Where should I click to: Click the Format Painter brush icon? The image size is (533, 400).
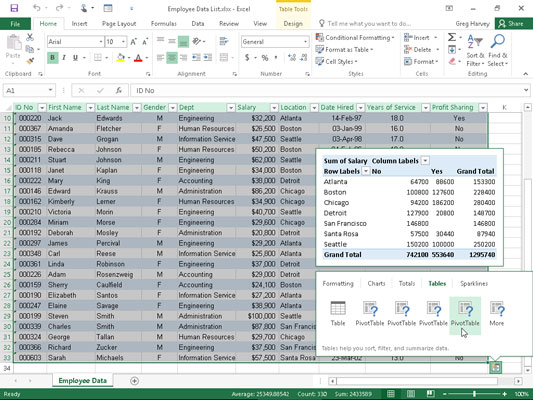tap(31, 61)
